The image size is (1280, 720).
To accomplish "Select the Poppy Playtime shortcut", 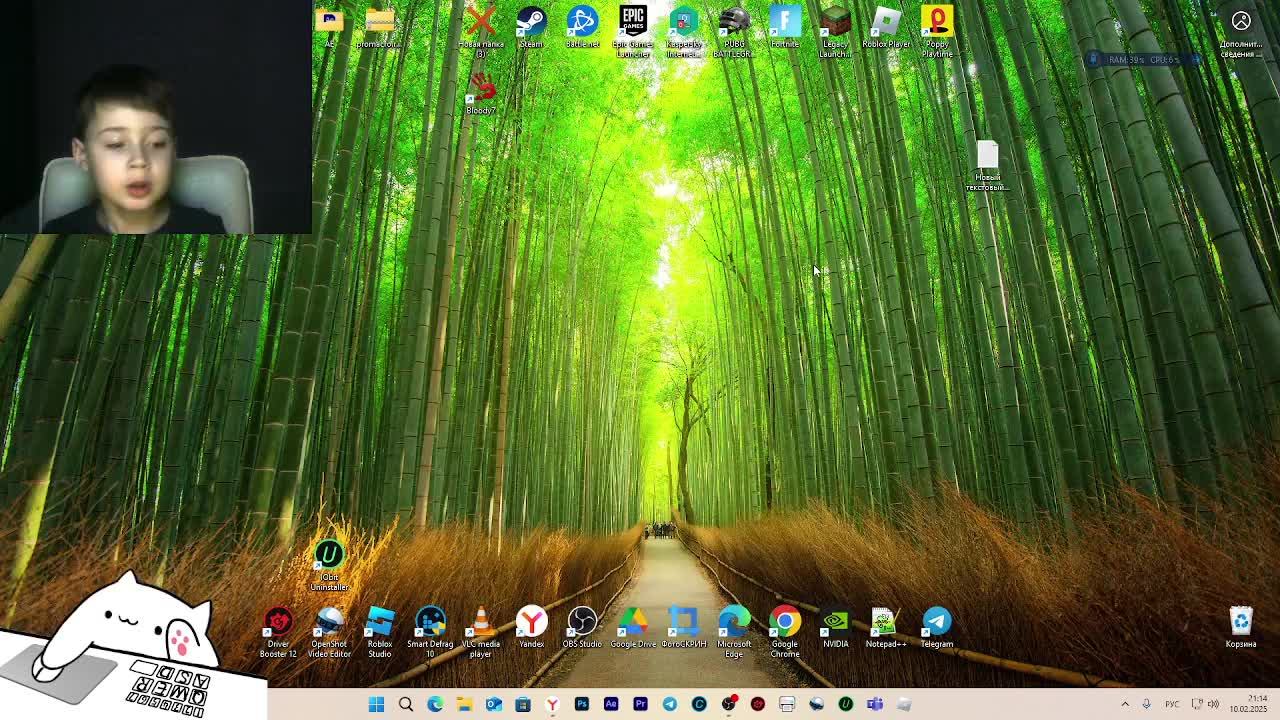I will (x=937, y=31).
